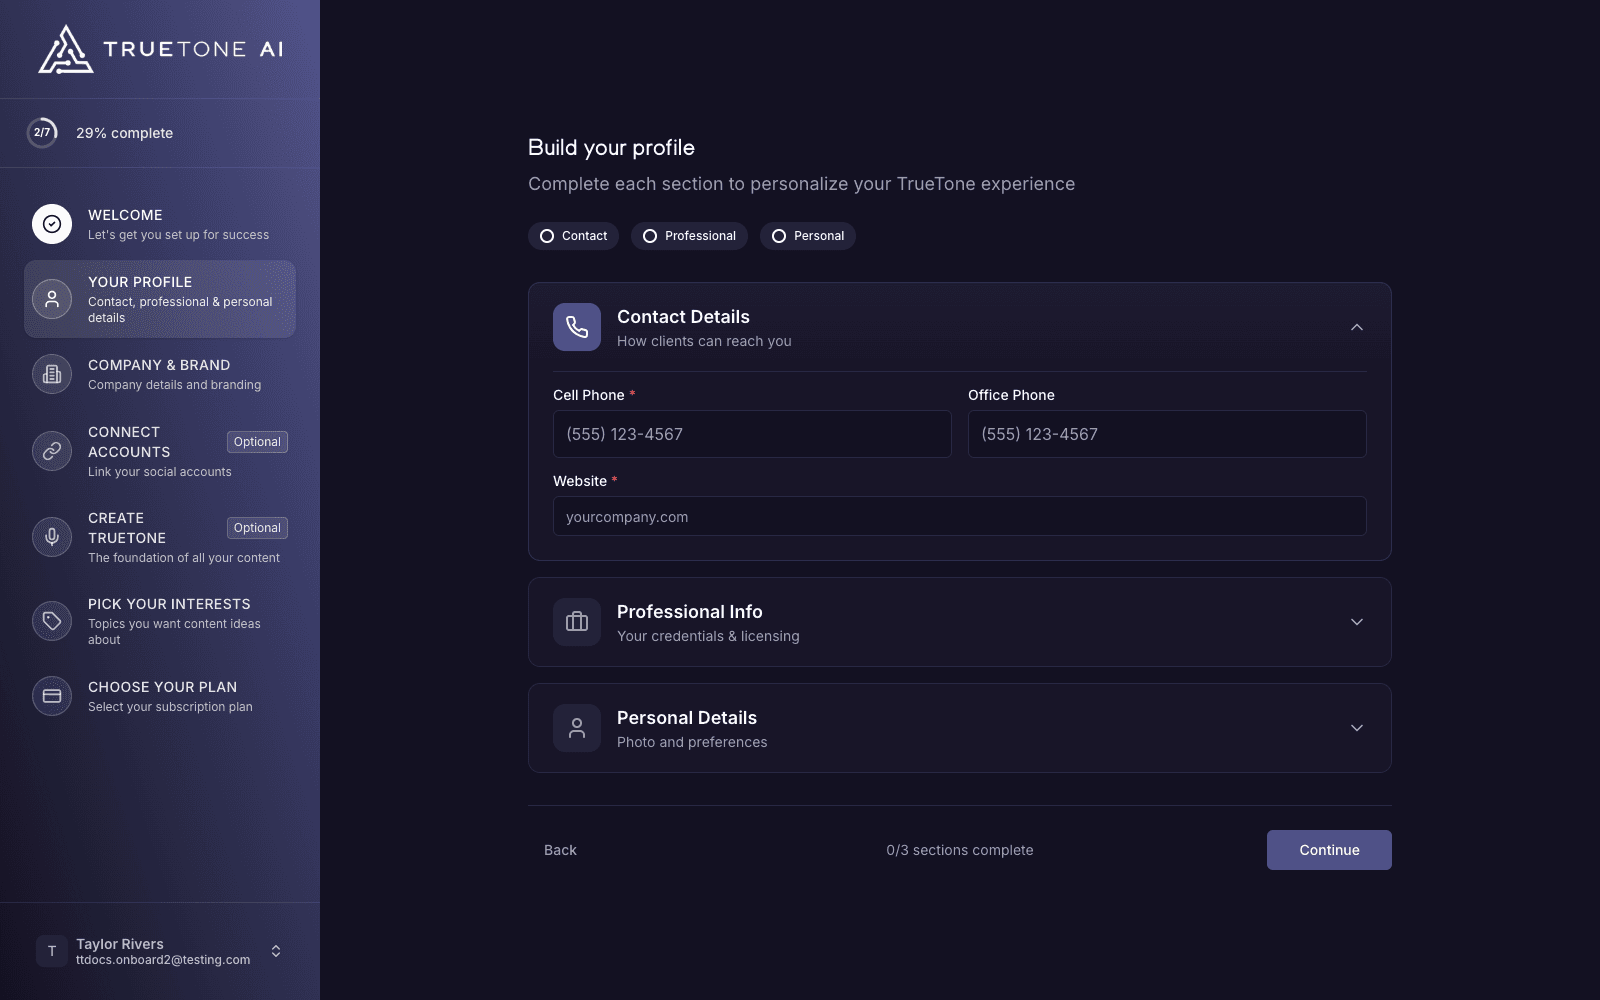
Task: Click the Professional Info briefcase icon
Action: tap(577, 622)
